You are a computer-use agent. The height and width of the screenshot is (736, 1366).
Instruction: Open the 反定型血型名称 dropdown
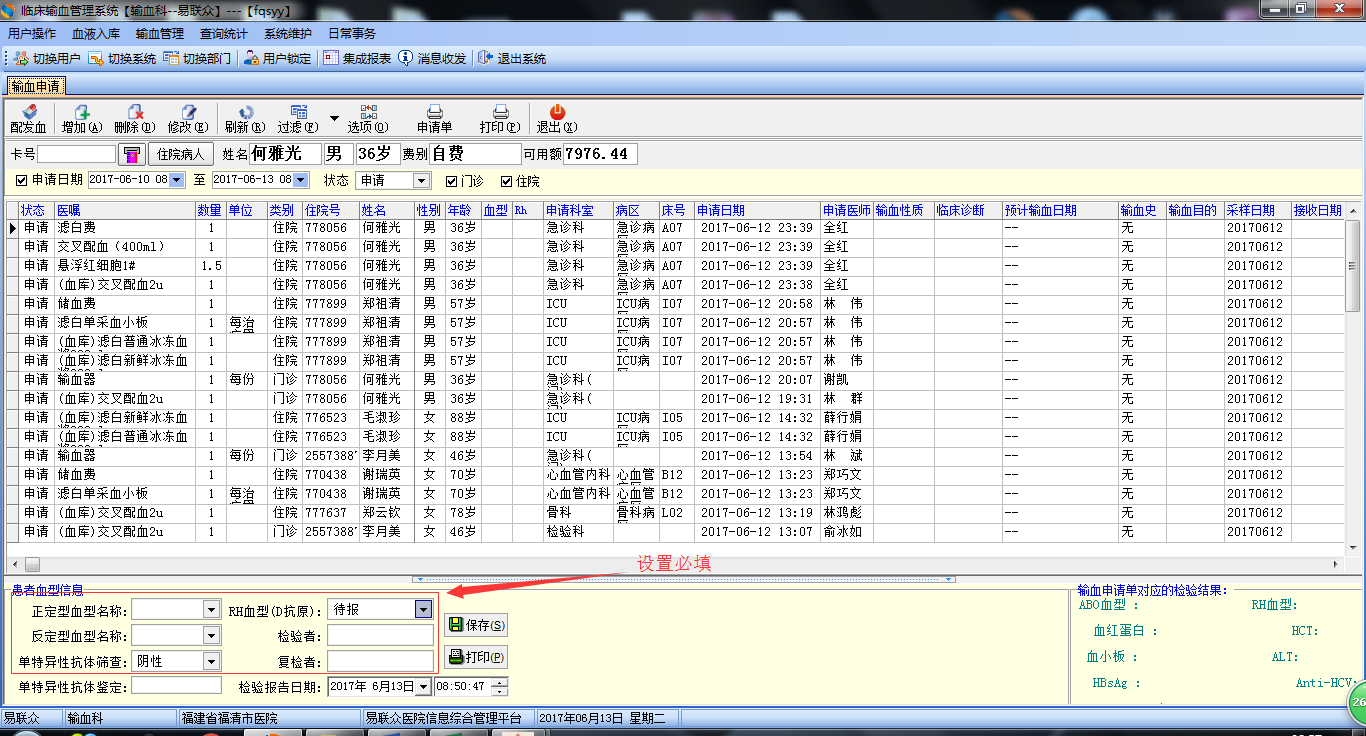point(210,635)
